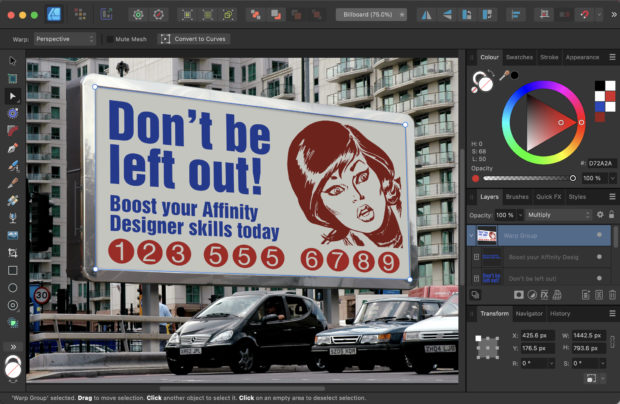Switch to the Designer Persona
Image resolution: width=620 pixels, height=404 pixels.
pyautogui.click(x=54, y=15)
